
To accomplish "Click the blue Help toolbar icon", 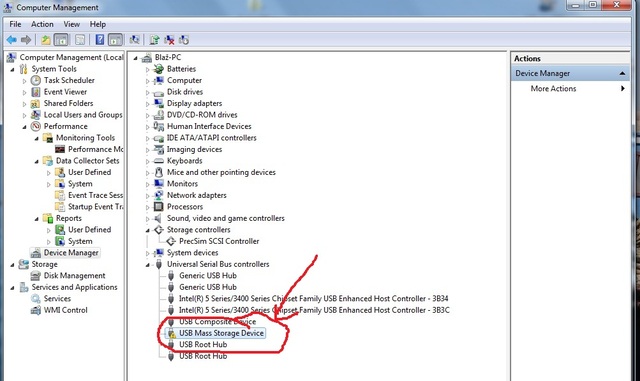I will point(100,40).
